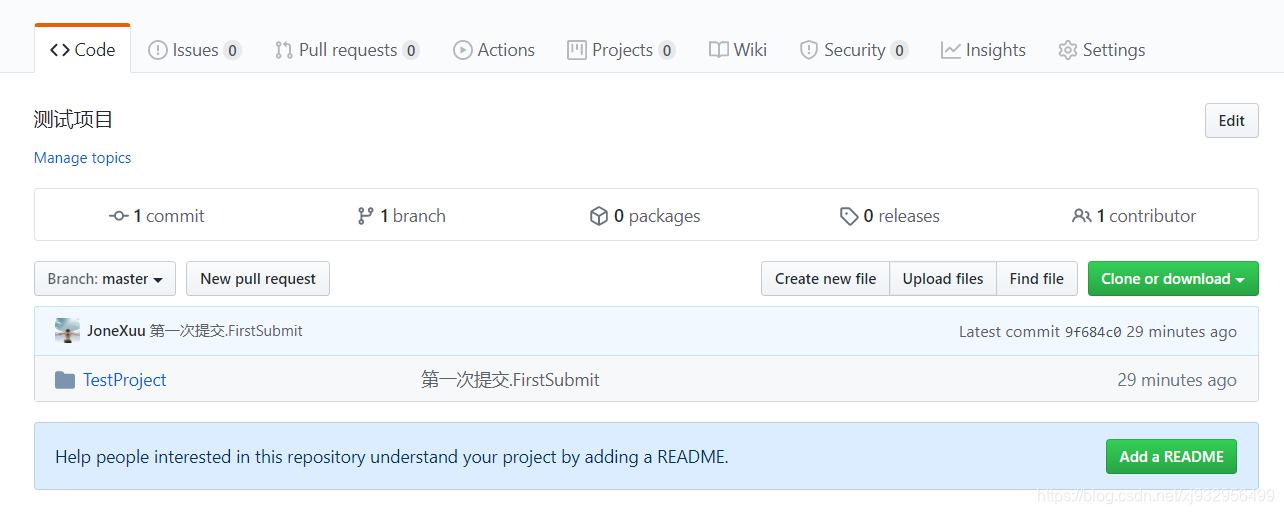The width and height of the screenshot is (1284, 514).
Task: View the 1 contributor link
Action: pyautogui.click(x=1134, y=216)
